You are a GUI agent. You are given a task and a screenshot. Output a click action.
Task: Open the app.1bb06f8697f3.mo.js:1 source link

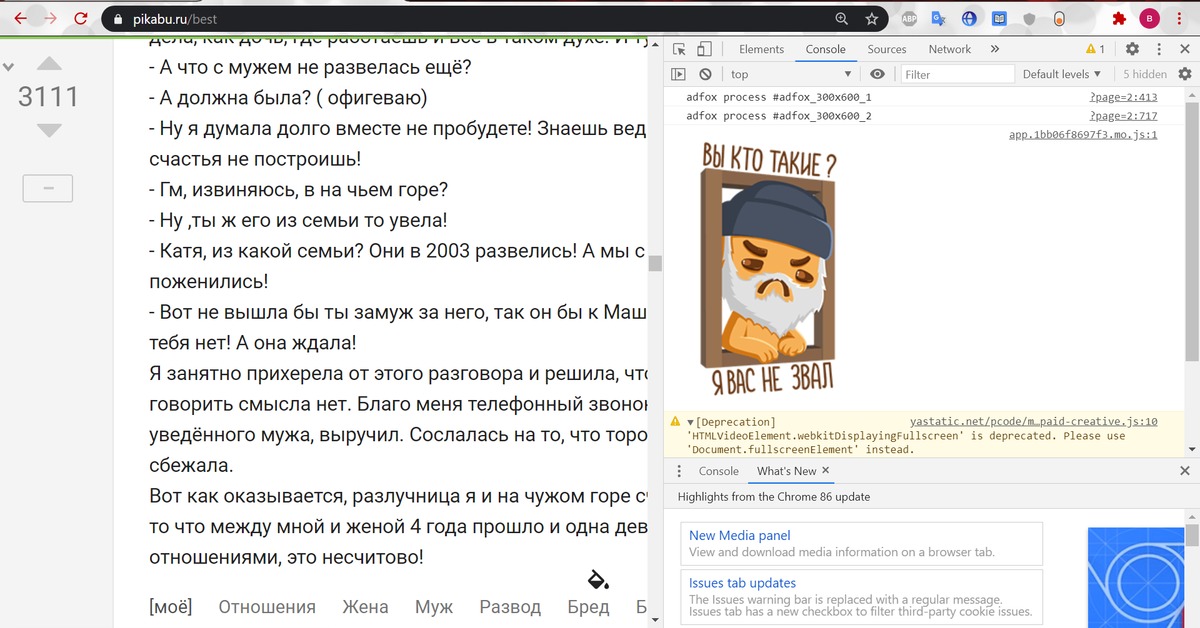click(1082, 134)
